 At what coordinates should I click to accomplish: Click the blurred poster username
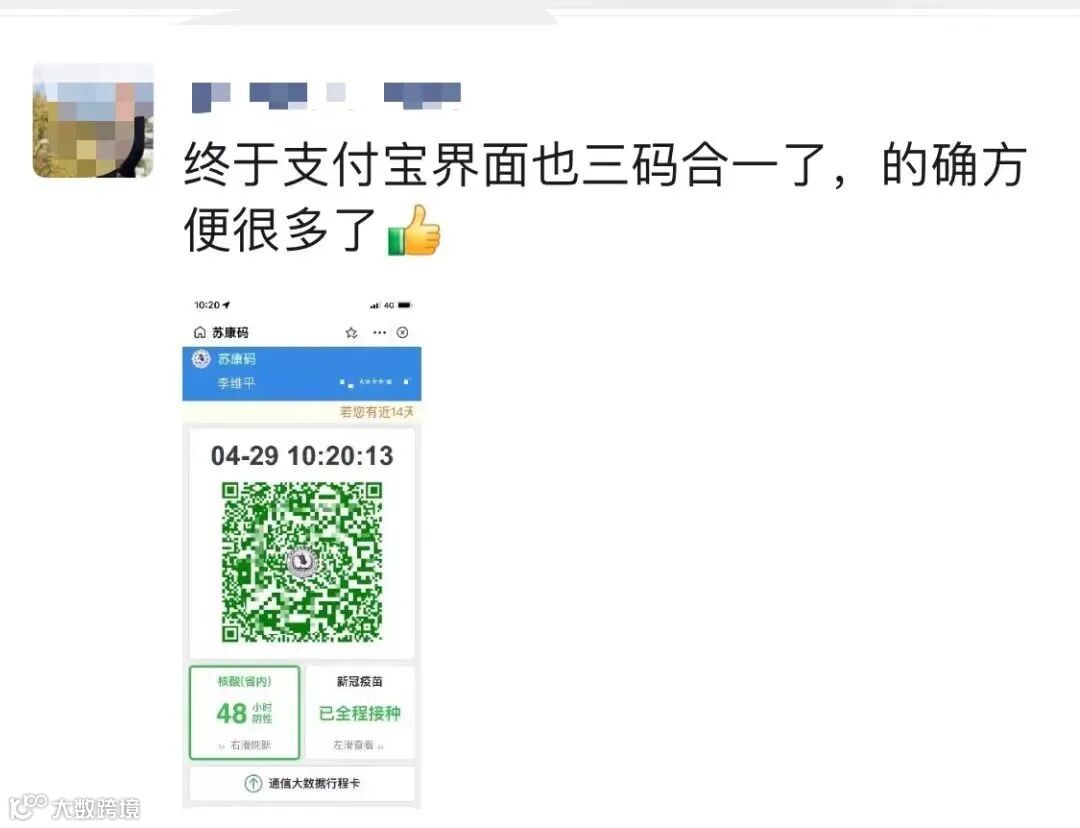(326, 96)
